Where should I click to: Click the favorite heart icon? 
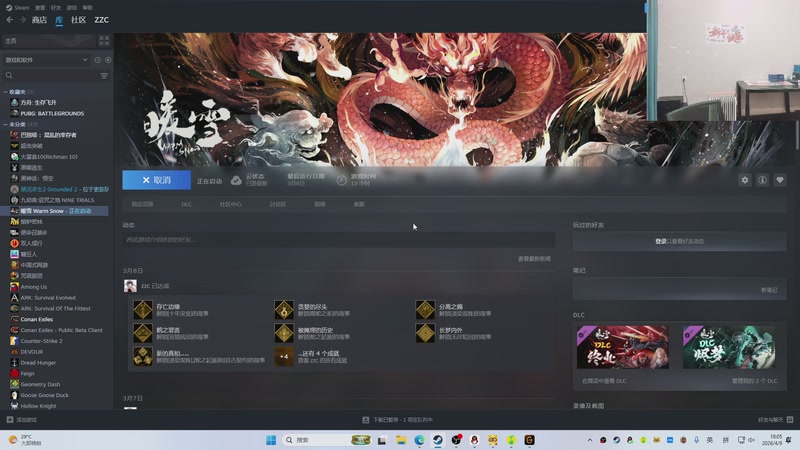coord(780,180)
